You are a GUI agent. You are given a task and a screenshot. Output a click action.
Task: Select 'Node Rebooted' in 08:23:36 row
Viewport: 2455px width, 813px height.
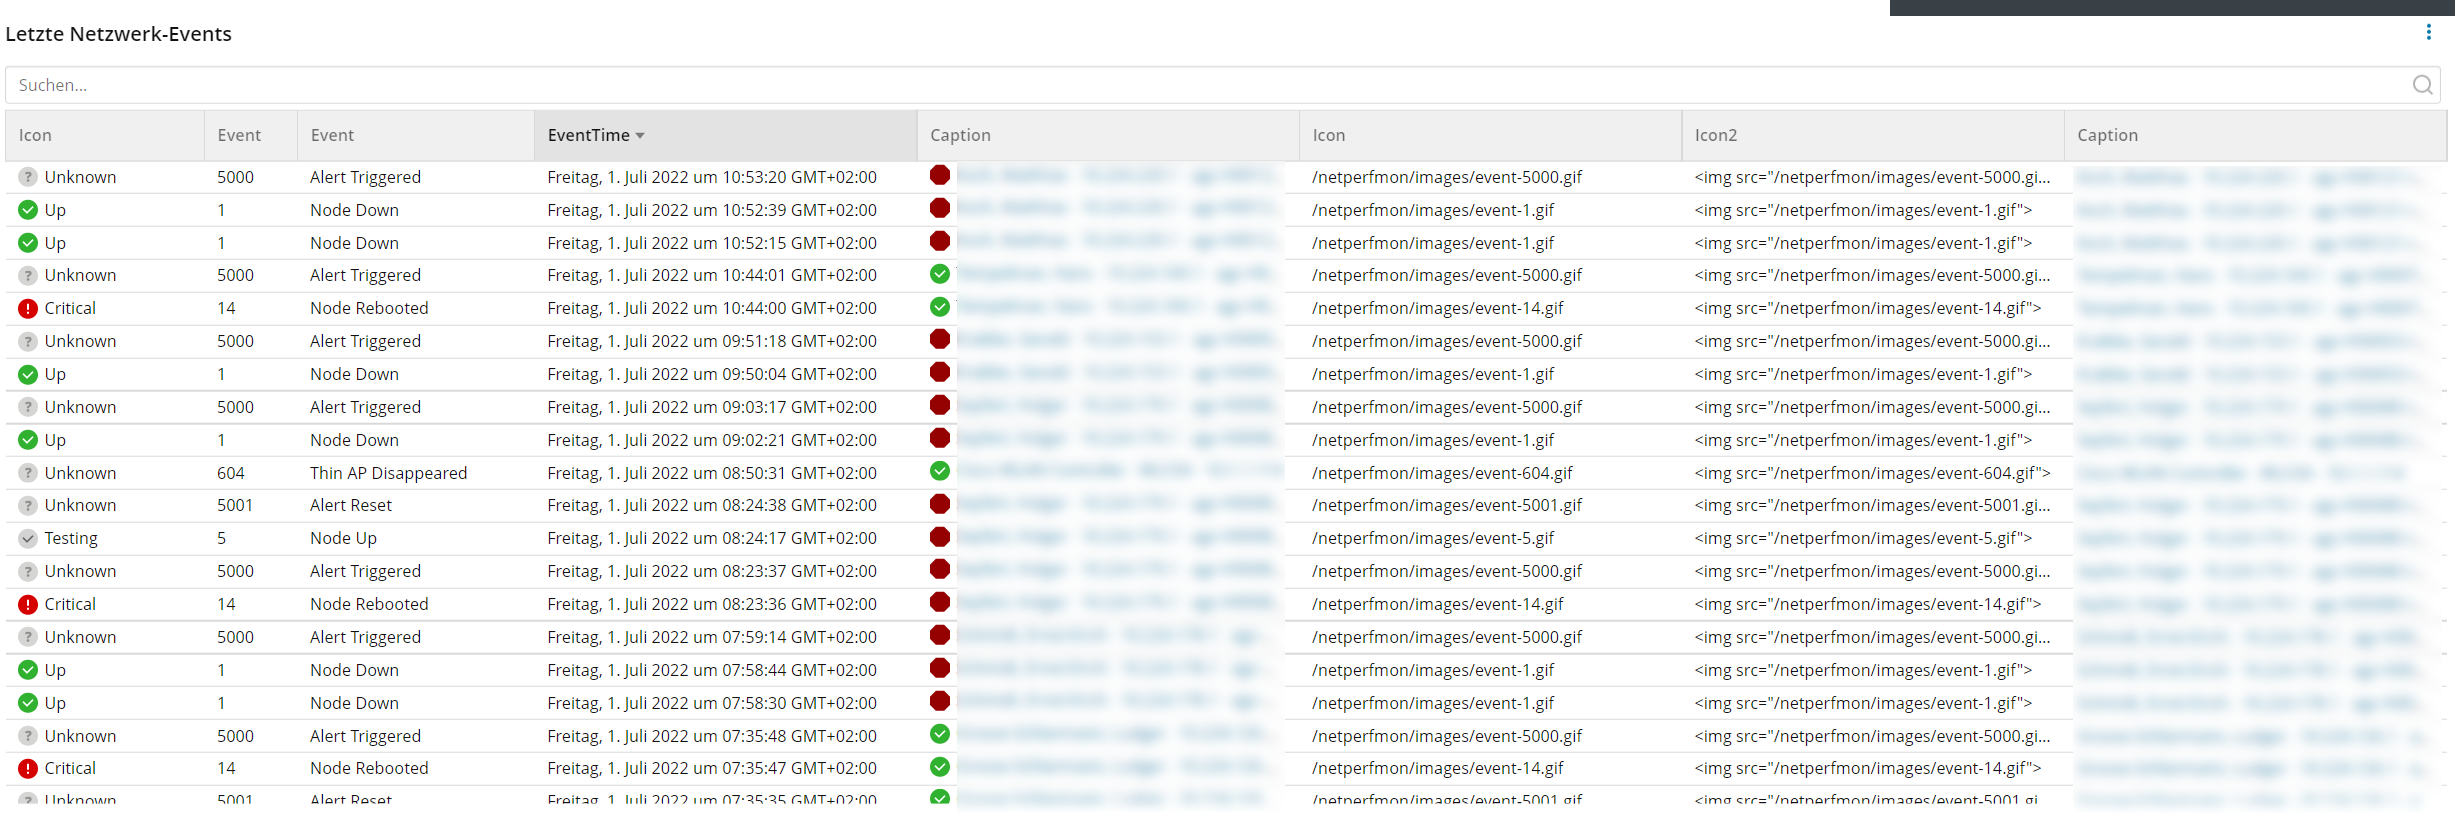click(x=369, y=604)
